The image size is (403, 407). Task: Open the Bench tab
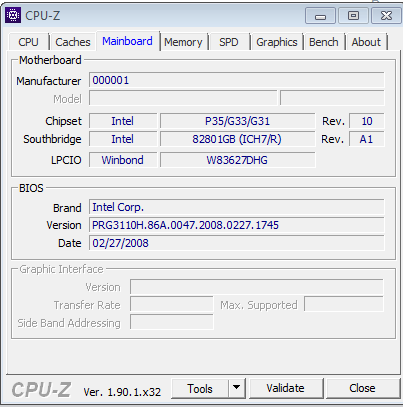[x=324, y=42]
